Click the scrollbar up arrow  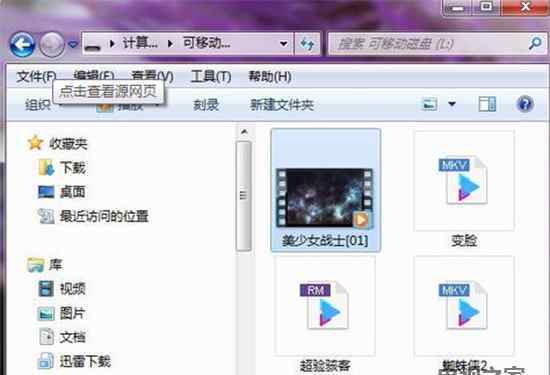tap(244, 132)
